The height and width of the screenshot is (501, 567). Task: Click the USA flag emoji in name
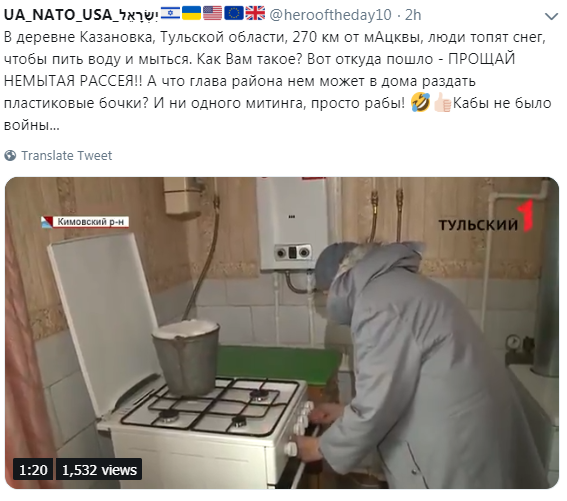coord(213,13)
